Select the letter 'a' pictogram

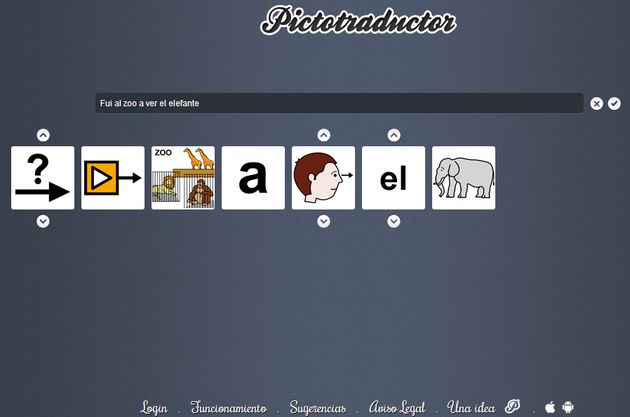pos(253,178)
